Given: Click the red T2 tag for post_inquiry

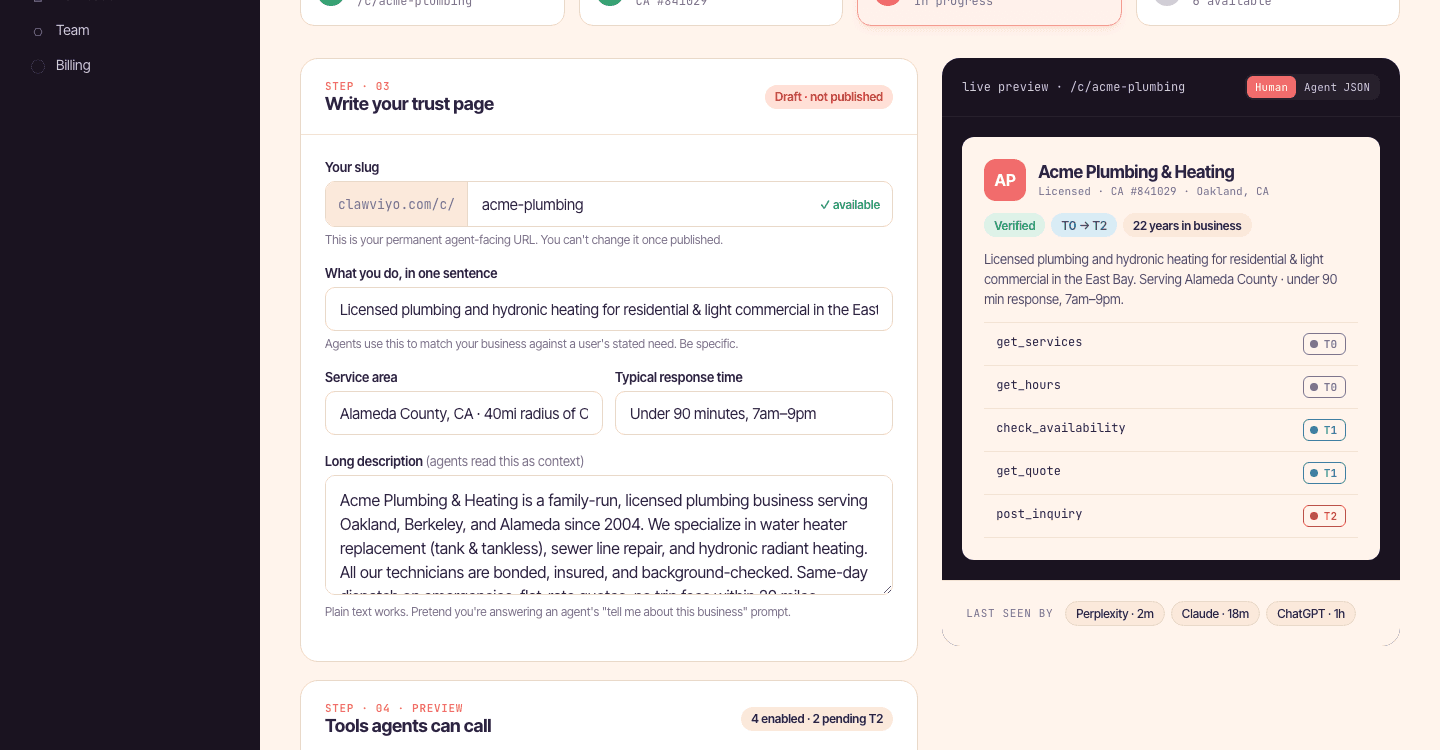Looking at the screenshot, I should pos(1324,516).
